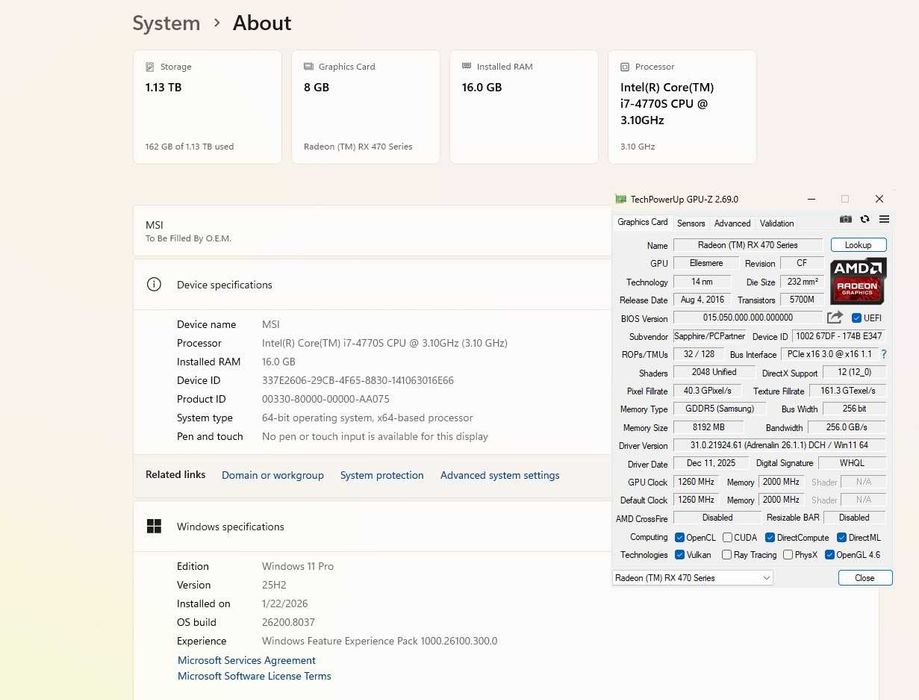
Task: Click the Driver Version field
Action: coord(780,445)
